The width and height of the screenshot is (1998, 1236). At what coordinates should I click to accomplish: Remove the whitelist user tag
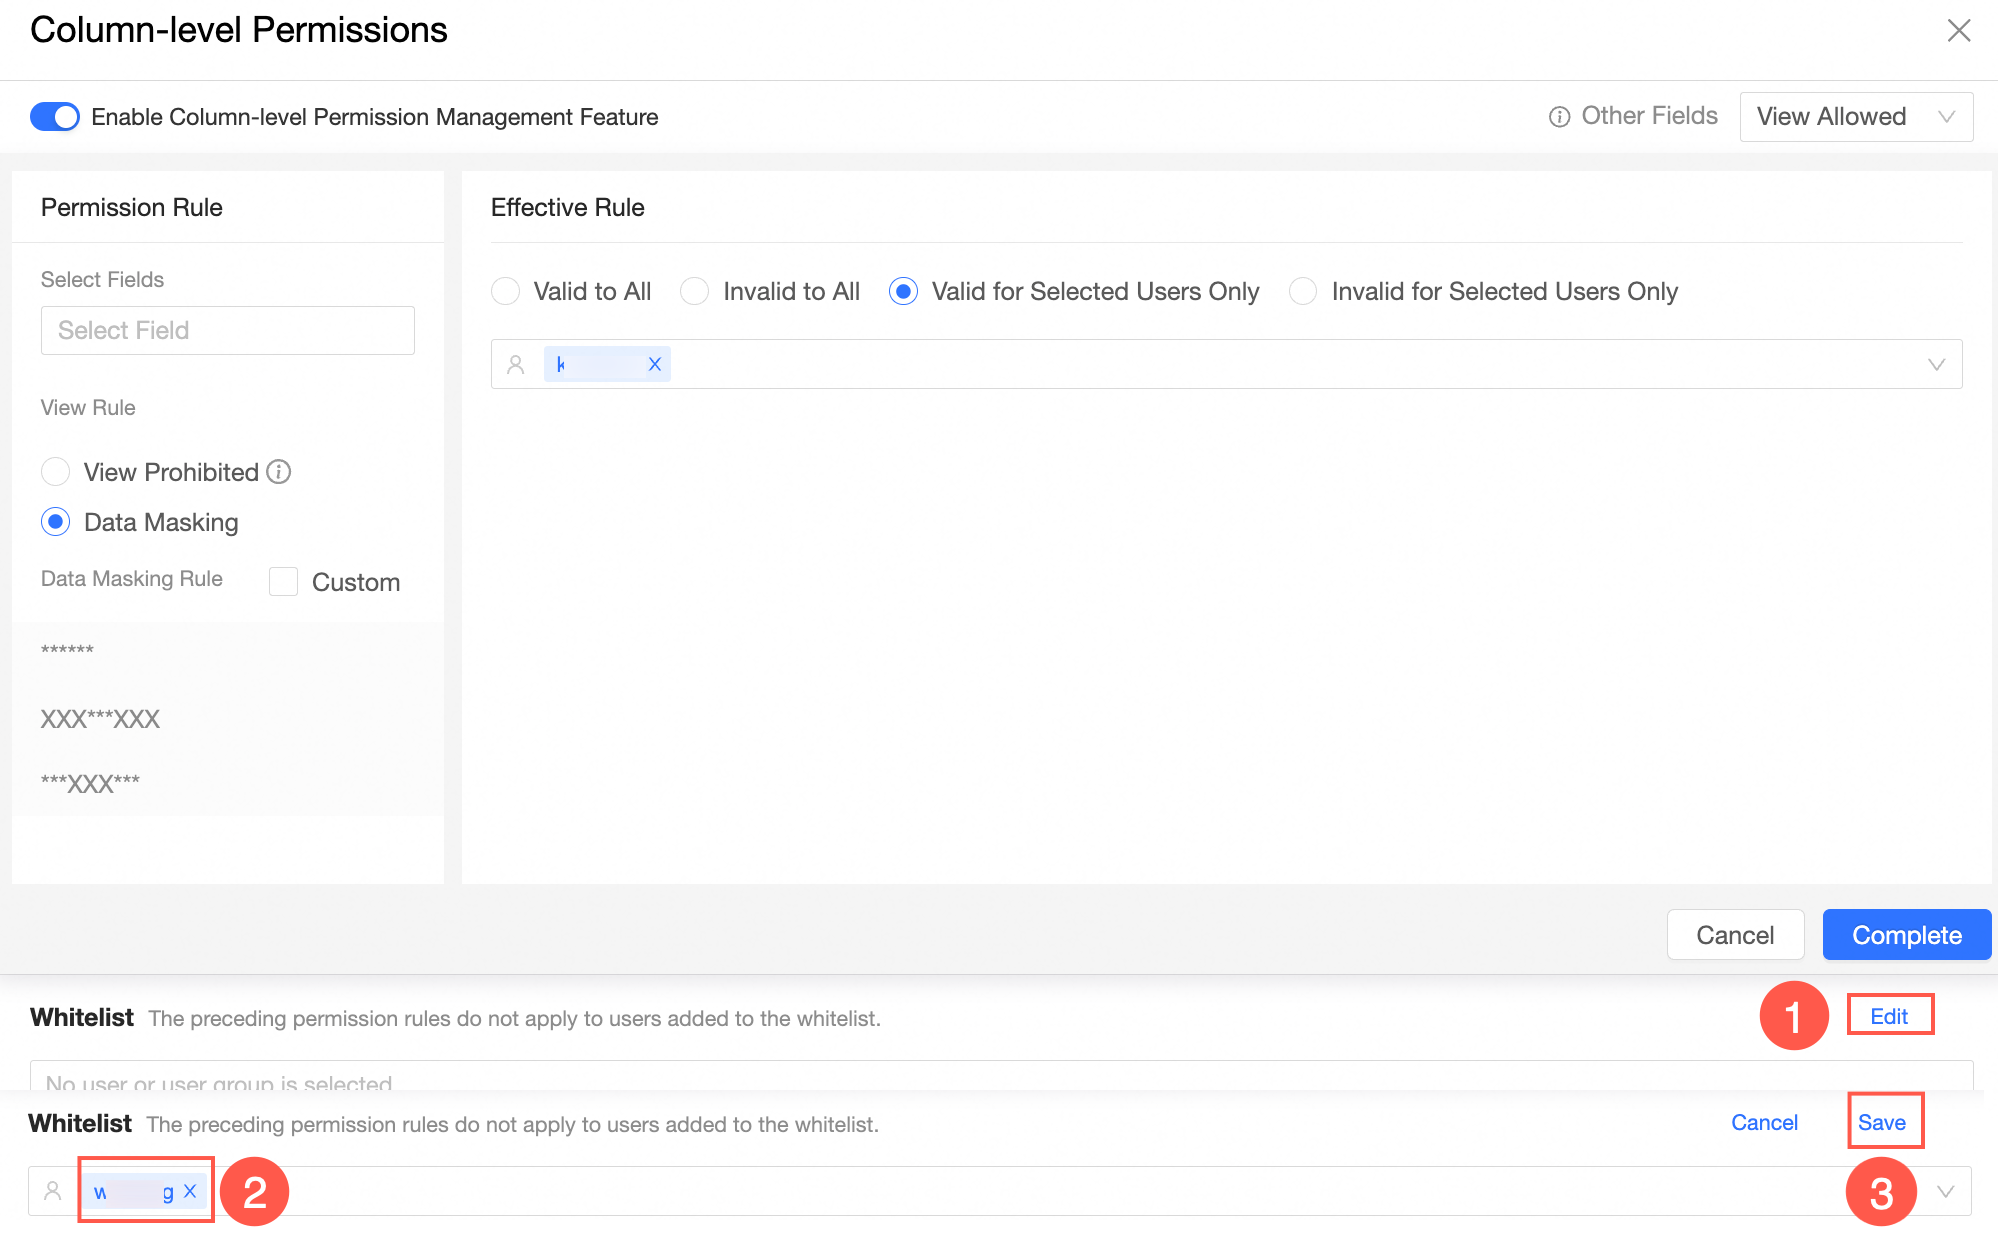click(x=190, y=1191)
